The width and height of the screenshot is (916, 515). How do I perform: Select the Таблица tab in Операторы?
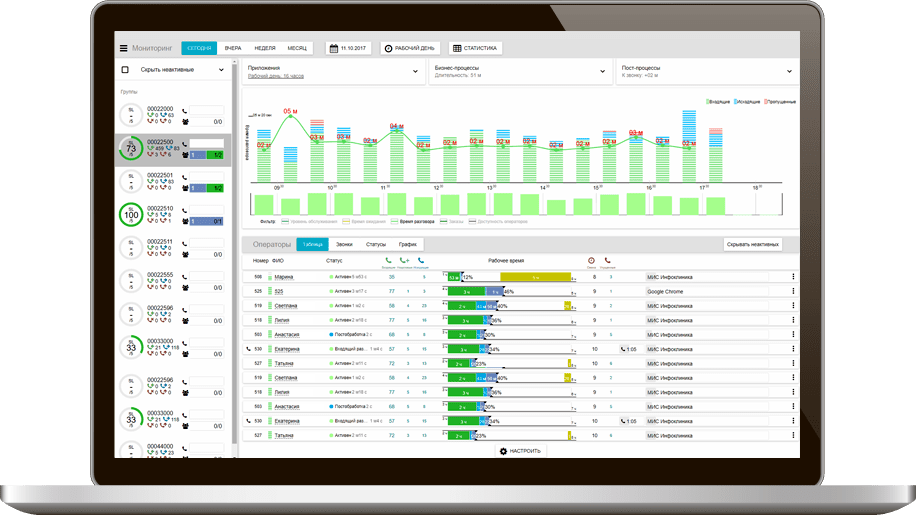click(x=313, y=245)
